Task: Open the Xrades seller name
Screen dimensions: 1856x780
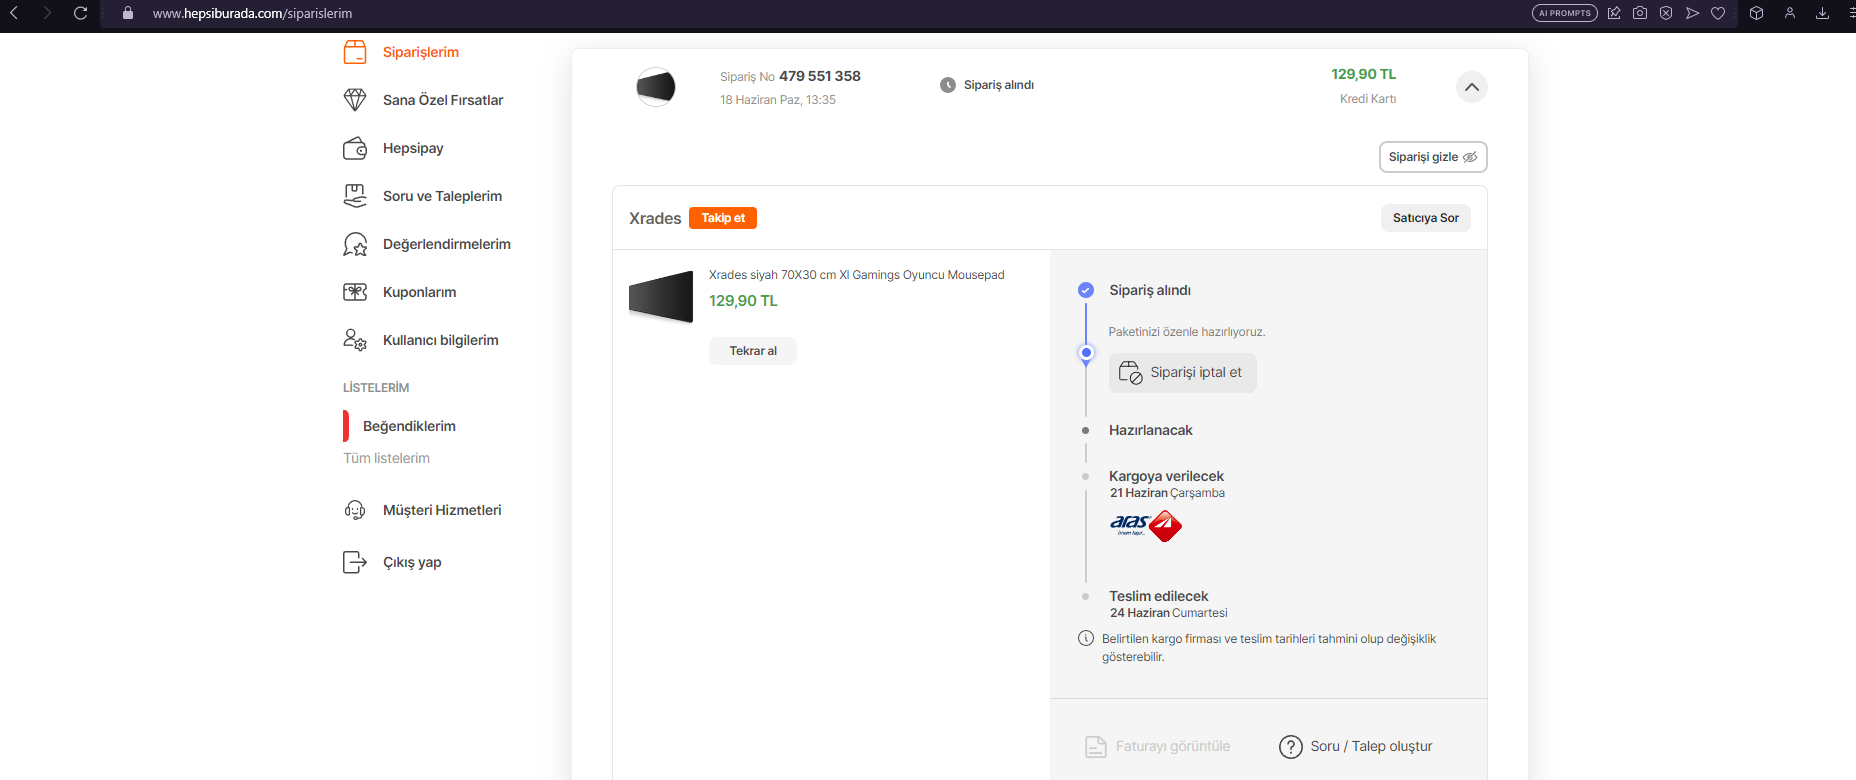Action: pos(655,218)
